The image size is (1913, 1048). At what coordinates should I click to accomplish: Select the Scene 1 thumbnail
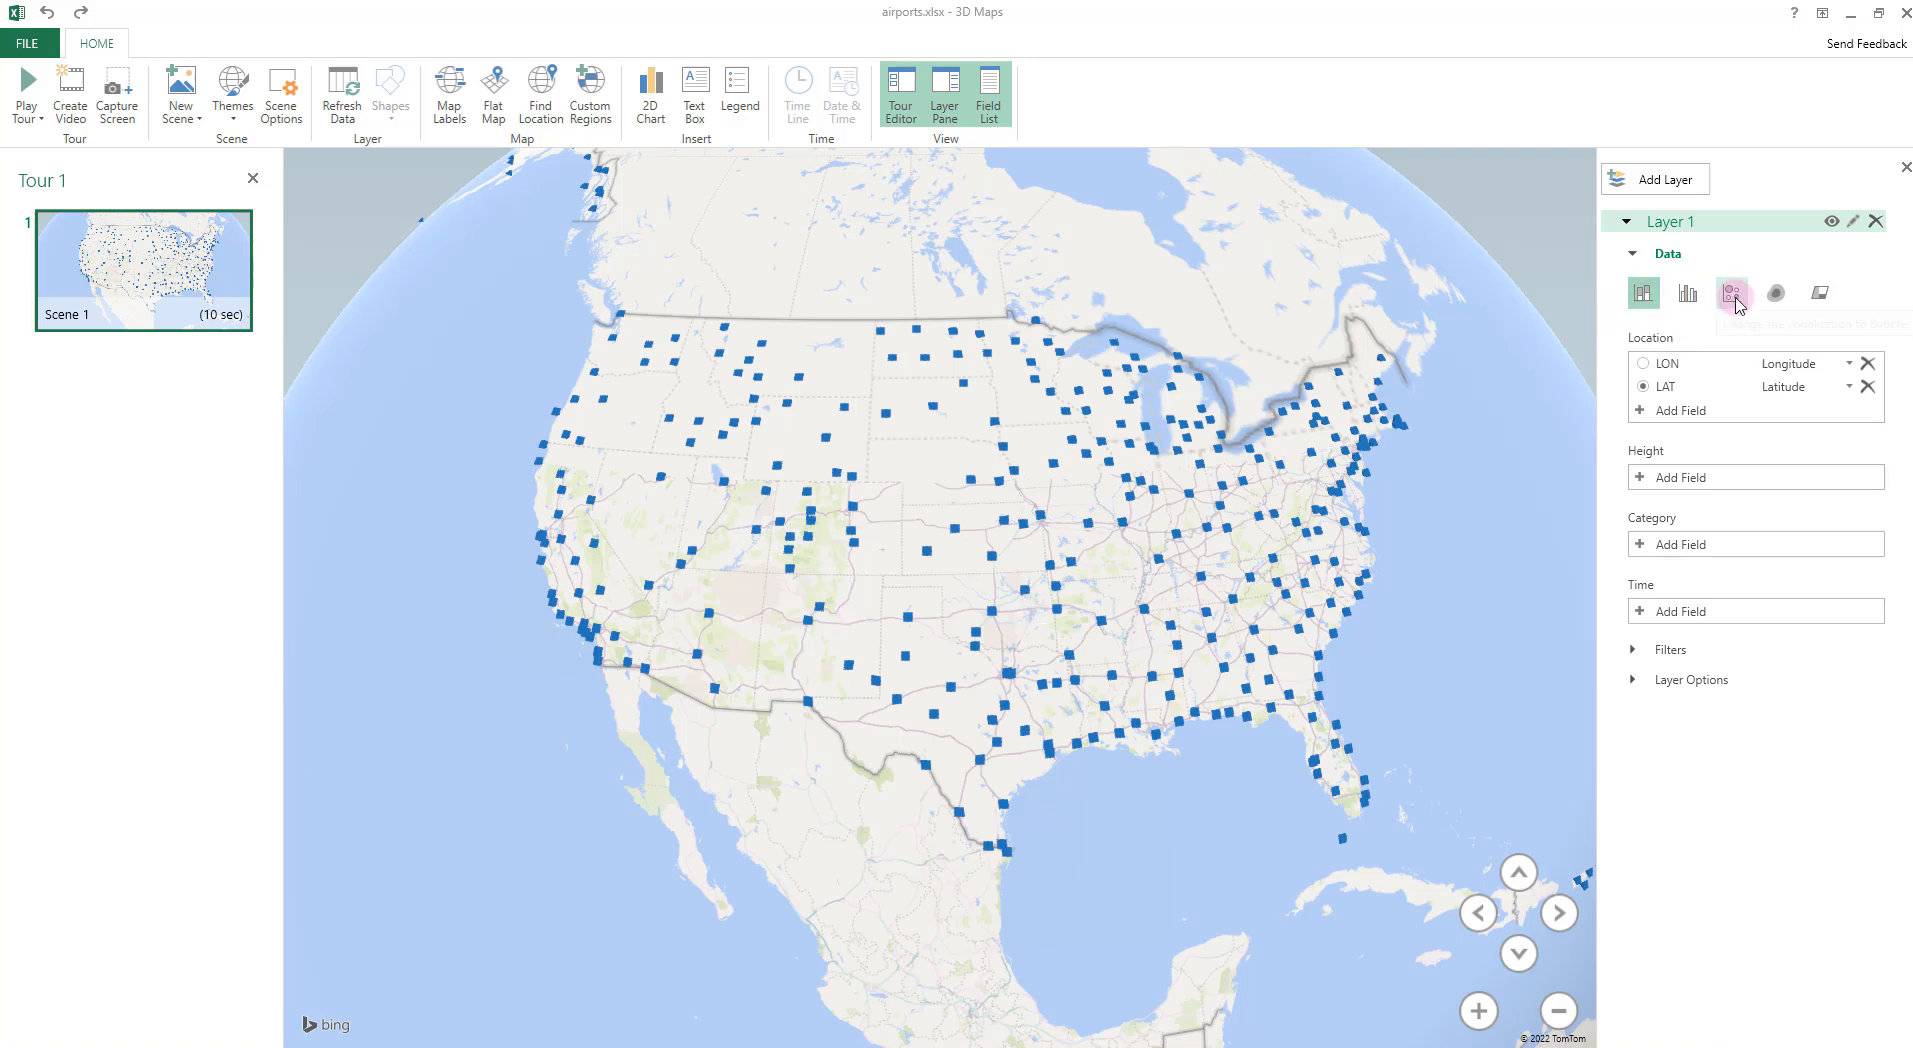click(x=144, y=270)
